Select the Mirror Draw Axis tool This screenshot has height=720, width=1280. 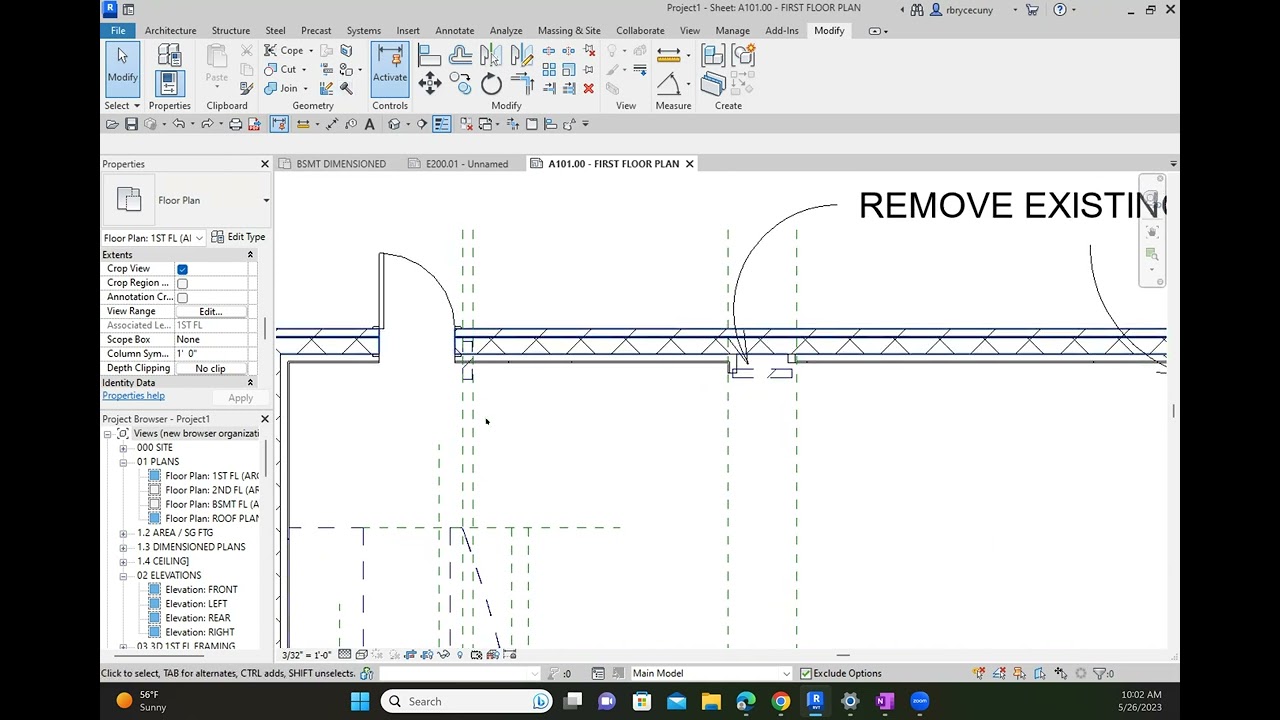point(521,55)
